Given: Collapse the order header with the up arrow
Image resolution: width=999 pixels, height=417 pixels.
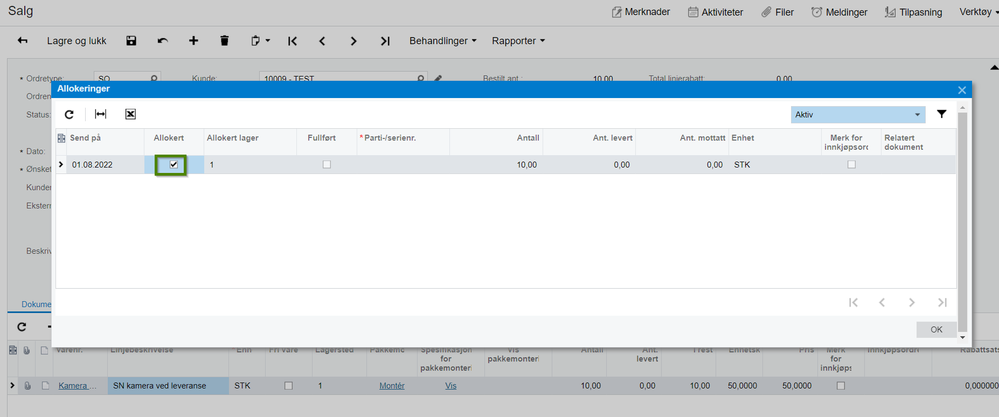Looking at the screenshot, I should [x=994, y=67].
